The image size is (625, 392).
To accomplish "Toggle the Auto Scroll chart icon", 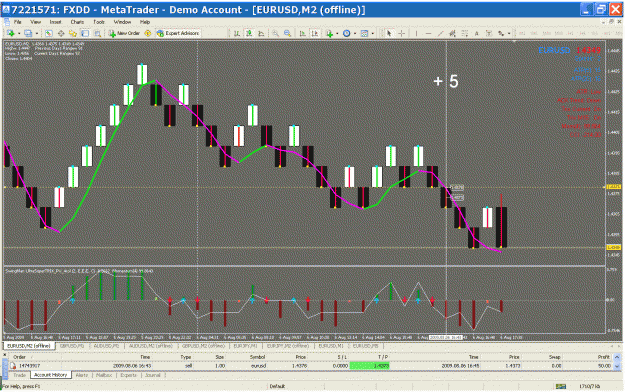I will tap(303, 33).
